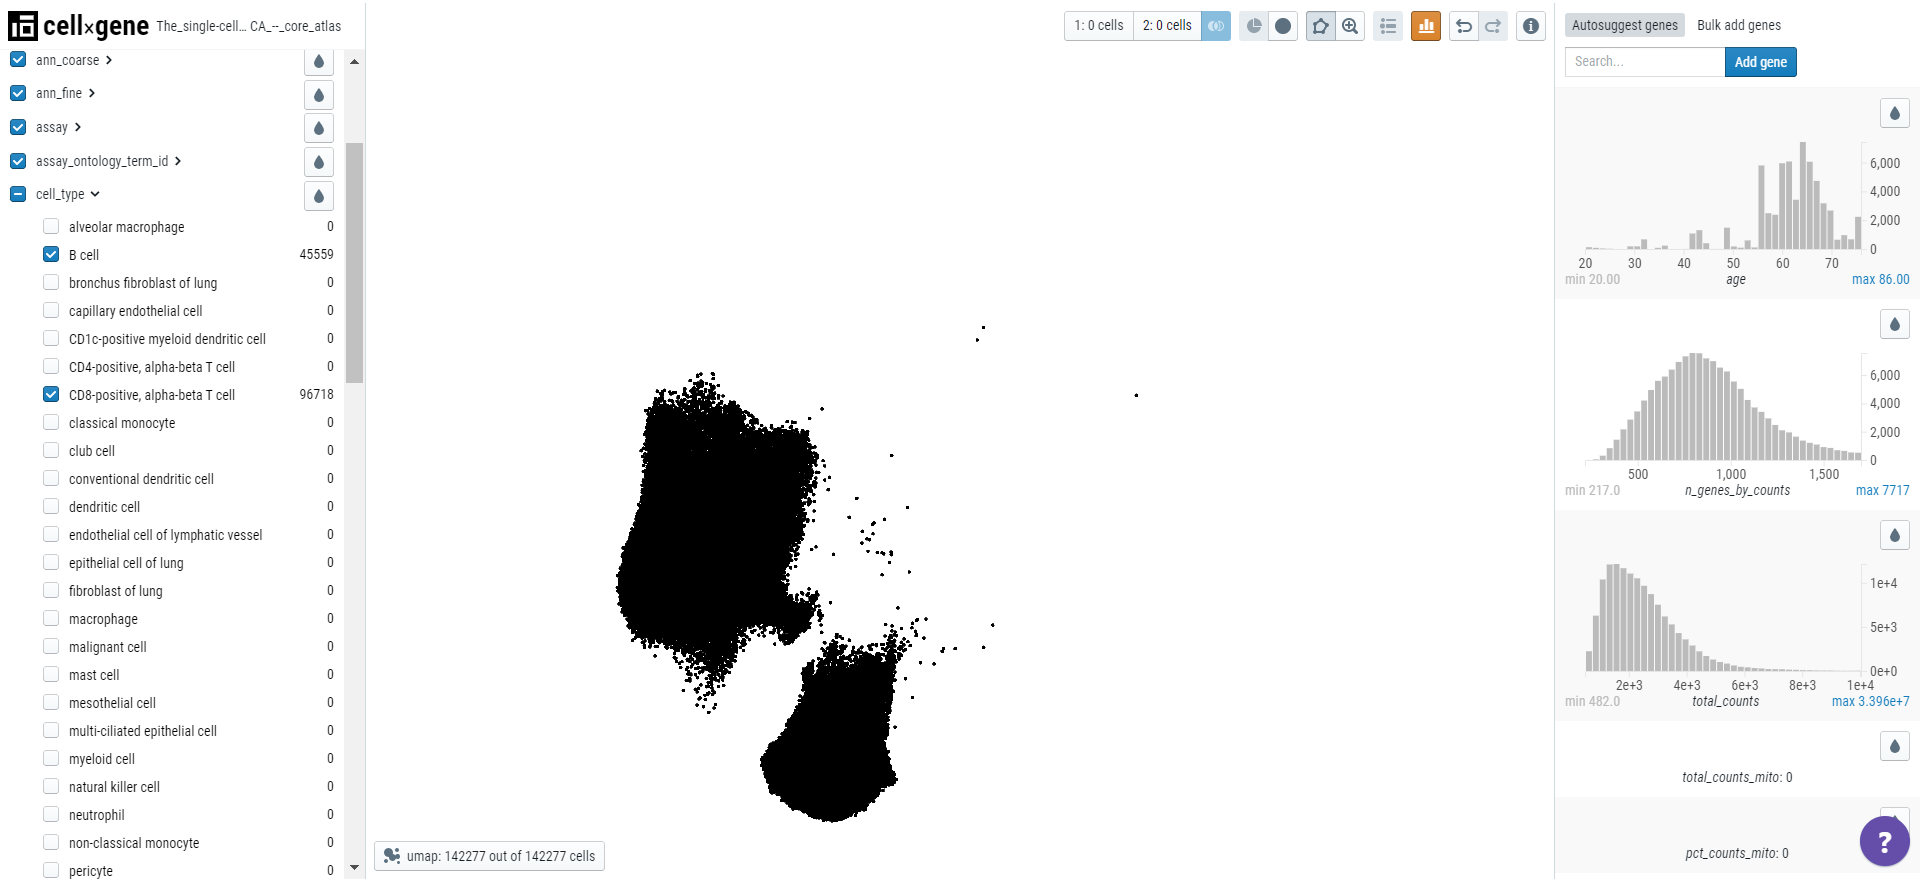Image resolution: width=1920 pixels, height=882 pixels.
Task: Click the total_counts histogram
Action: pos(1723,617)
